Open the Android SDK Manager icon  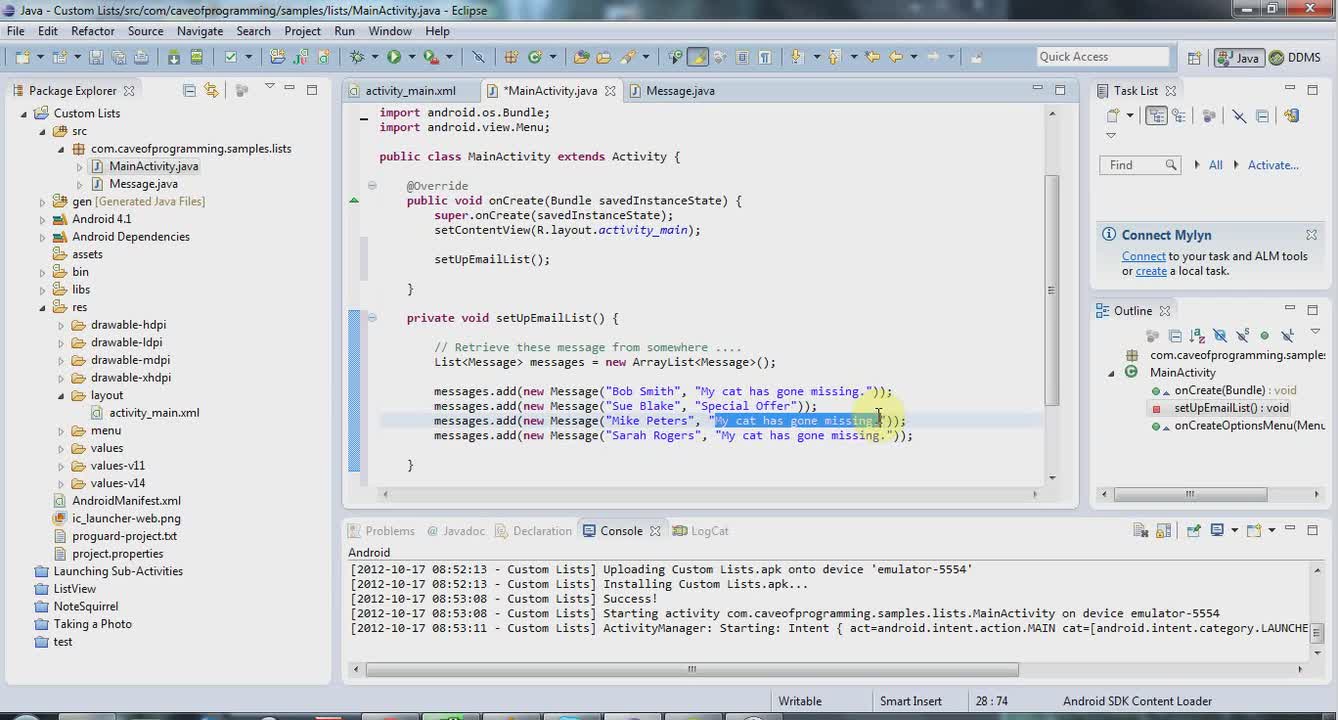(x=174, y=57)
